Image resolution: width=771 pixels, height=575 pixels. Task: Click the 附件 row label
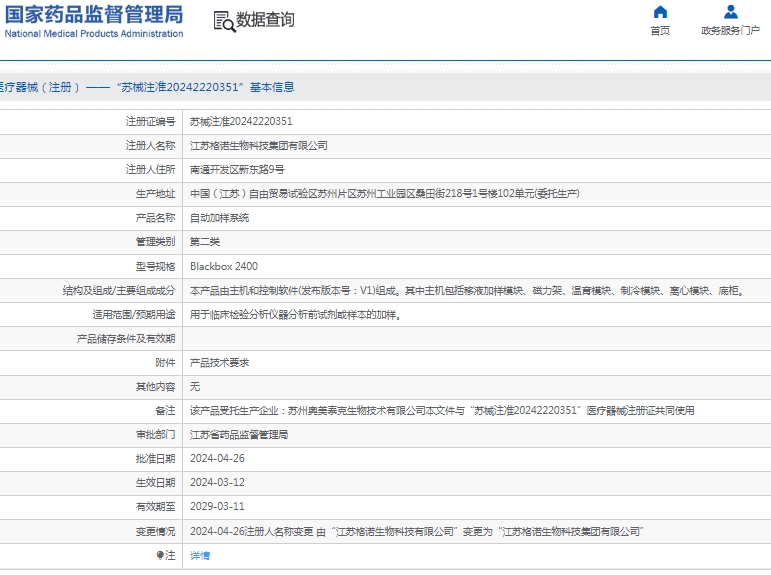[x=165, y=363]
